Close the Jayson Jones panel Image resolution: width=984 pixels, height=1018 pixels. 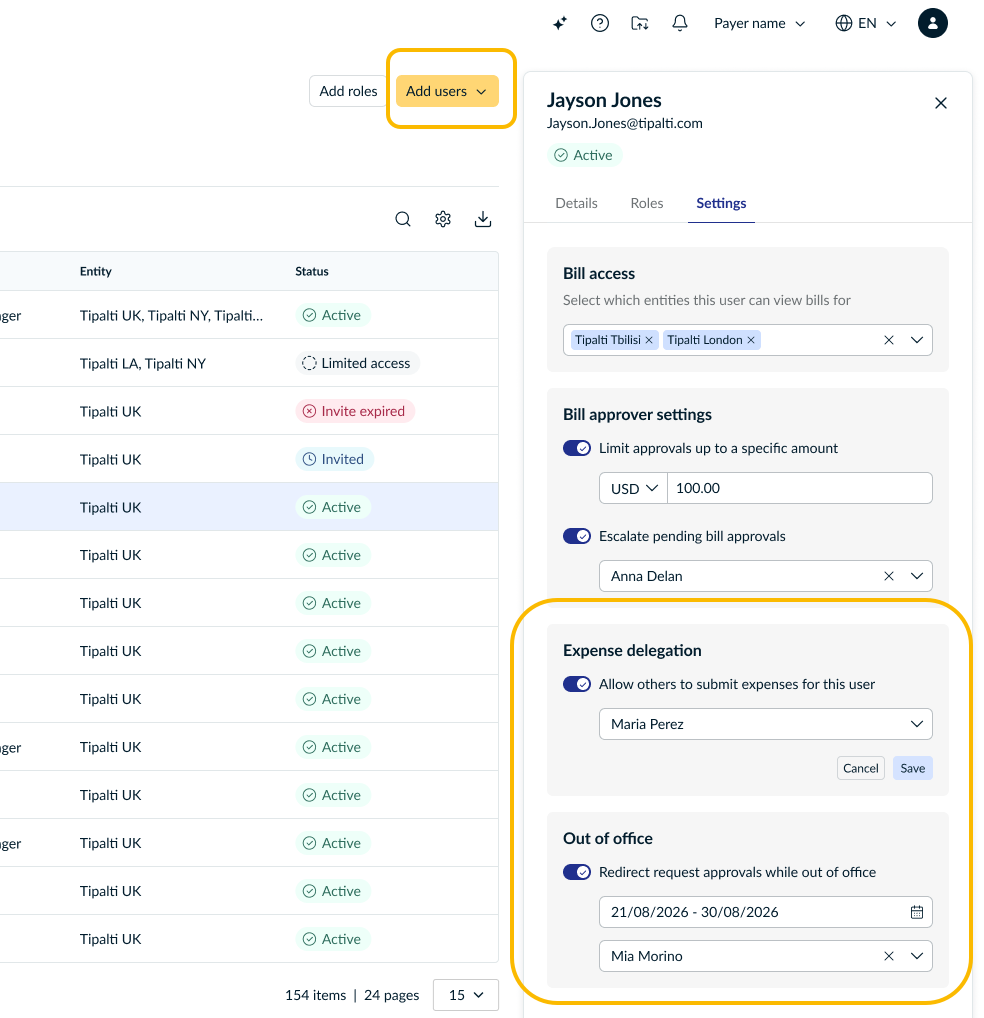point(941,103)
